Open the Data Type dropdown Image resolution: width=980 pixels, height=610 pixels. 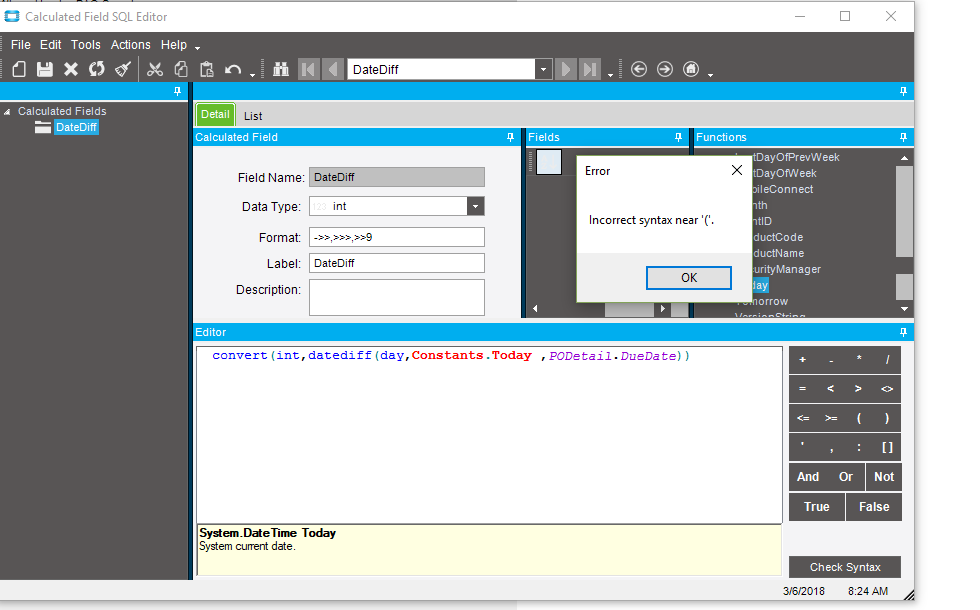[476, 206]
